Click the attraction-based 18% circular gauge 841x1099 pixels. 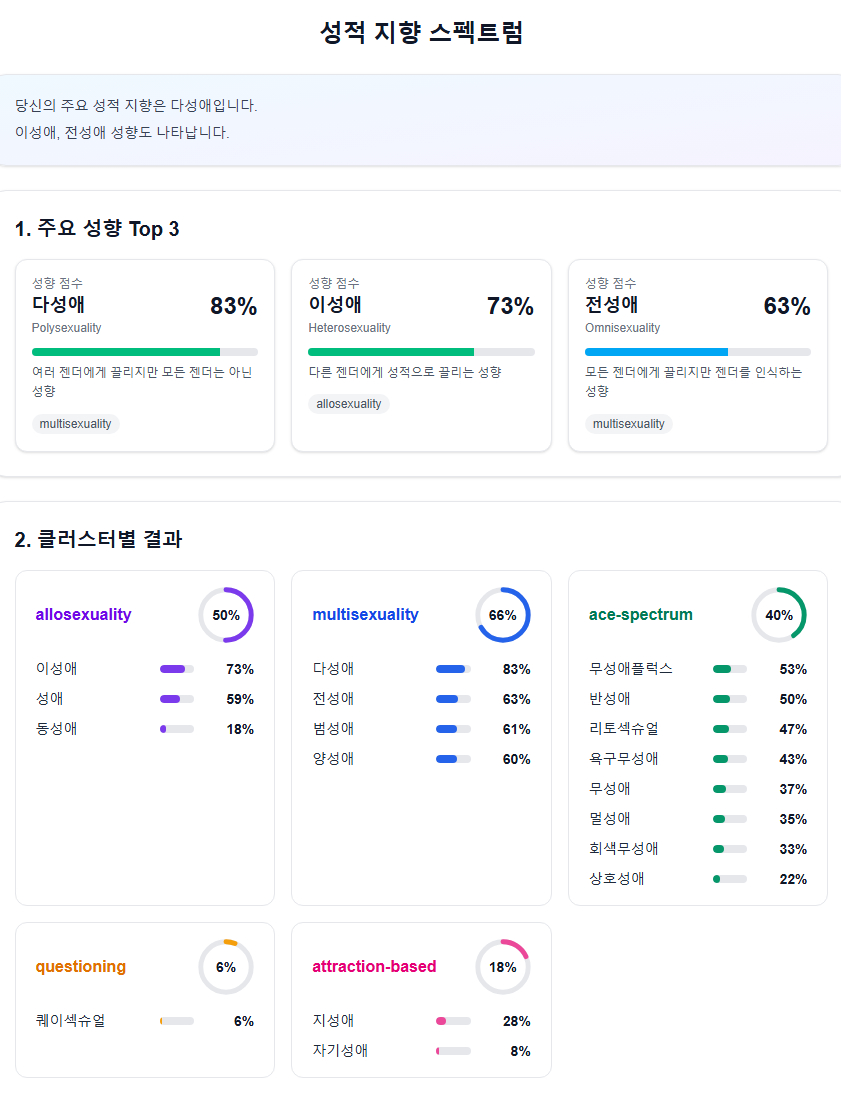click(502, 967)
